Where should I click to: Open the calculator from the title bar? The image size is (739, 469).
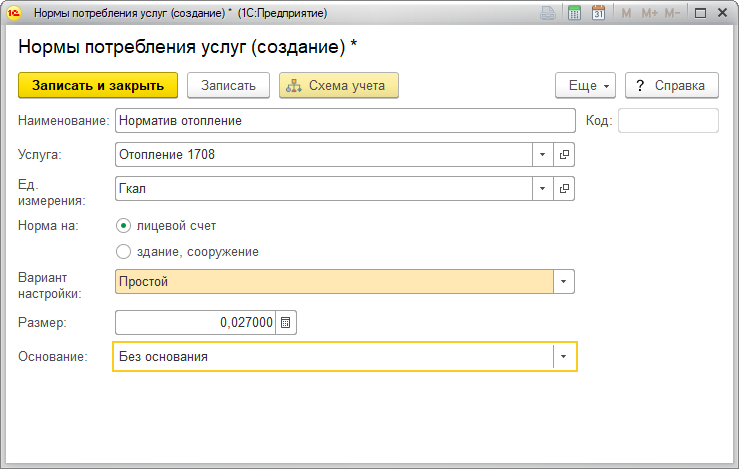(x=575, y=14)
